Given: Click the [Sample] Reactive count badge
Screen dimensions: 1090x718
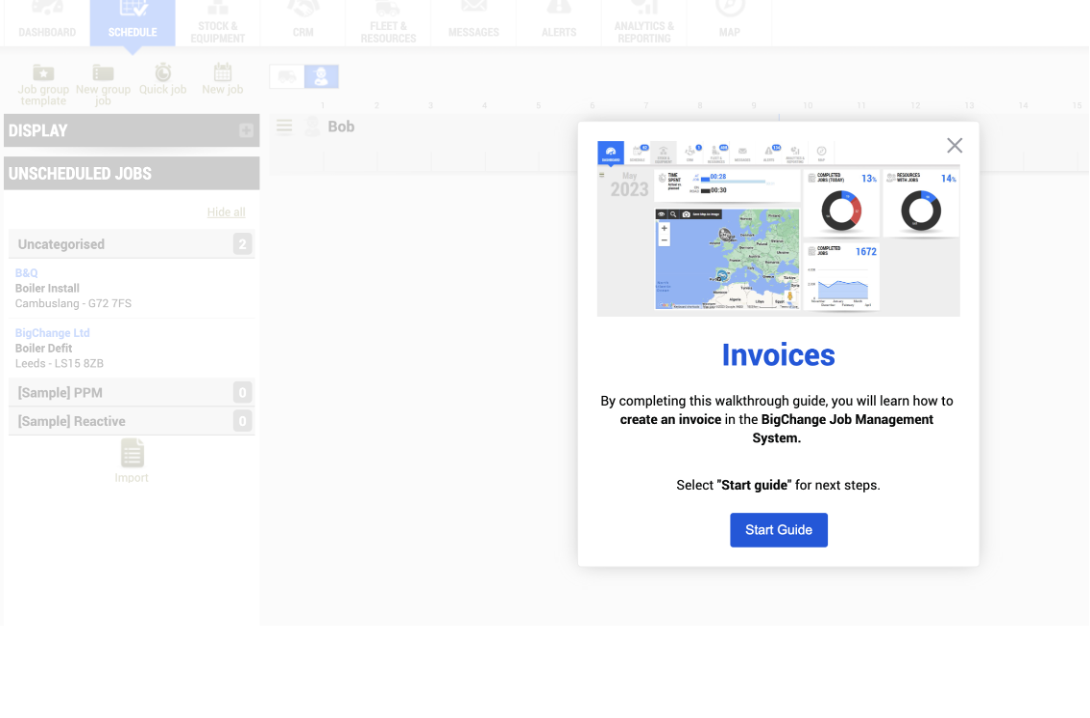Looking at the screenshot, I should click(x=242, y=421).
